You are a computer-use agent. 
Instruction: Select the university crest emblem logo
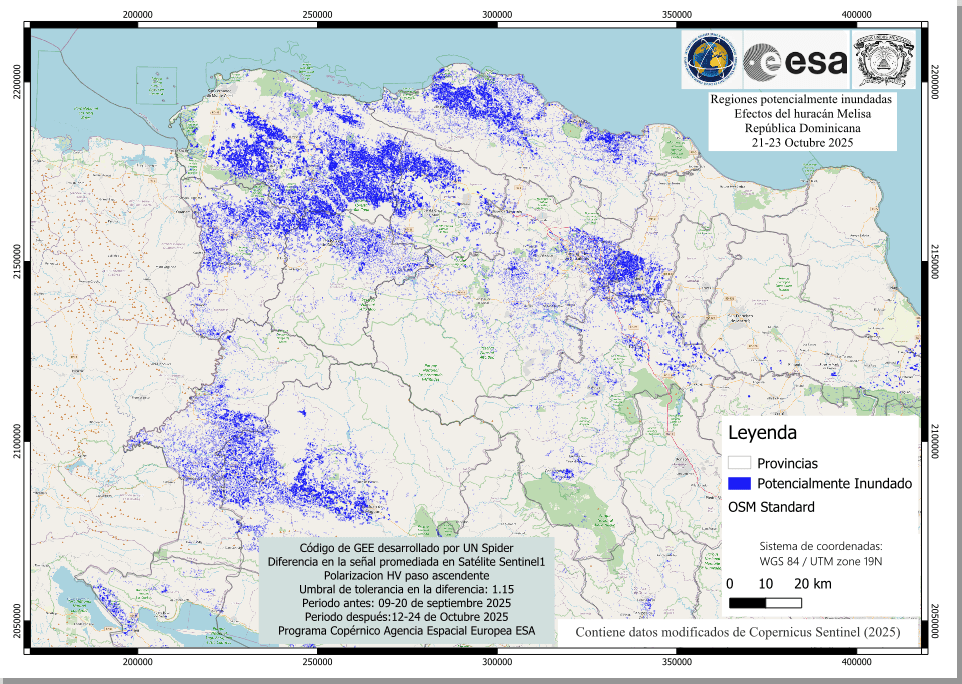pos(883,61)
